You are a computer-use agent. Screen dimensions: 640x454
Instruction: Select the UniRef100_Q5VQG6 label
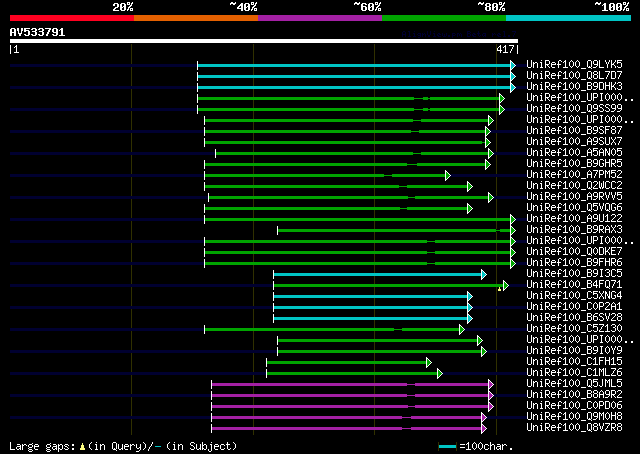point(574,207)
